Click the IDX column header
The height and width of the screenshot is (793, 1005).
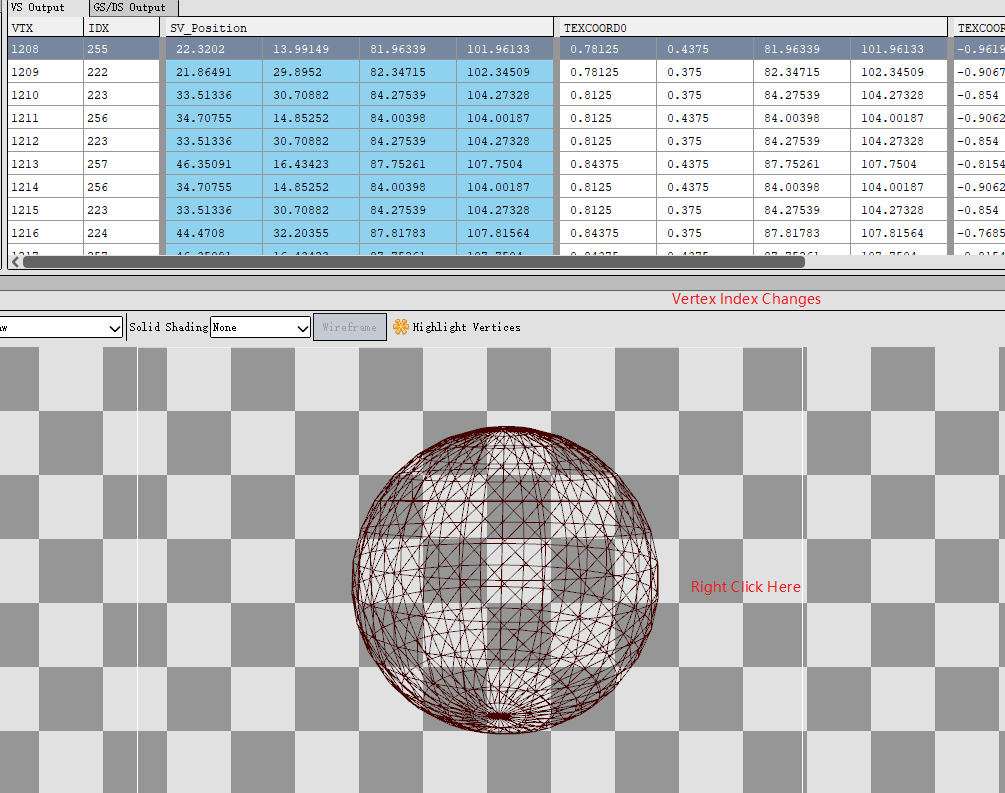(x=120, y=27)
